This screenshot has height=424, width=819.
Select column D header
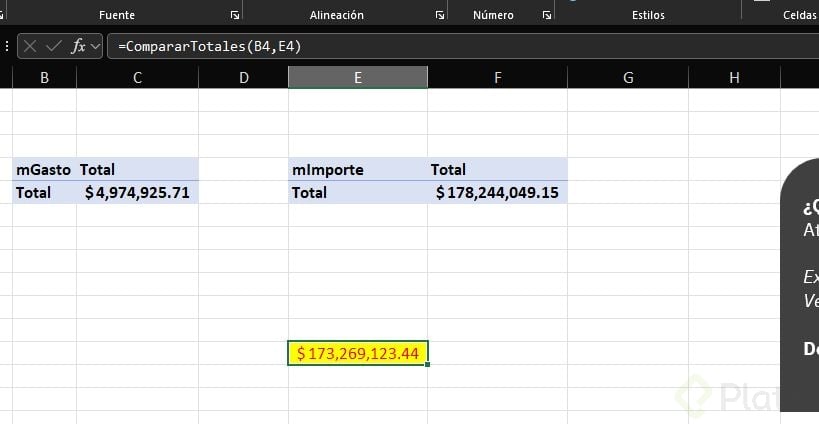pos(243,78)
